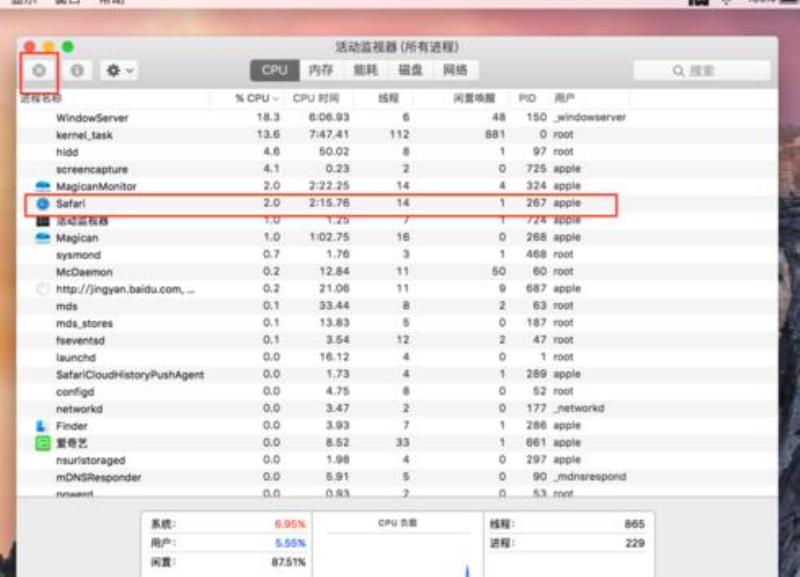Screen dimensions: 800x577
Task: Select the configd process row
Action: pyautogui.click(x=397, y=392)
